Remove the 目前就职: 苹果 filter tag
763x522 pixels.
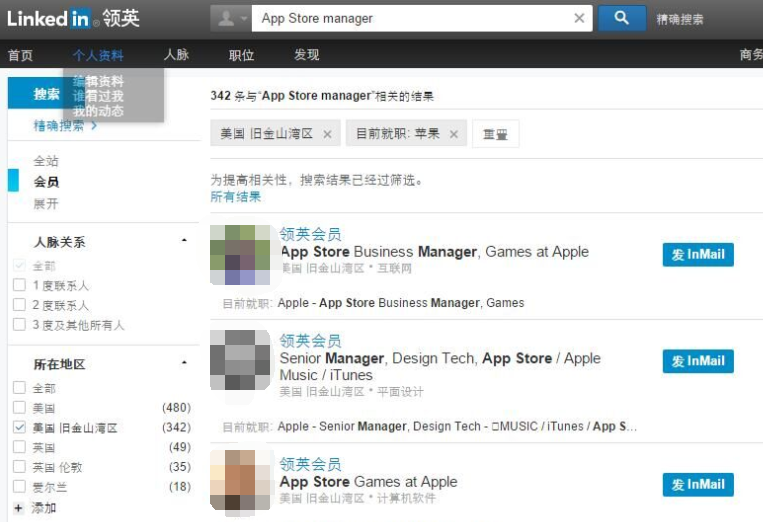pos(454,134)
